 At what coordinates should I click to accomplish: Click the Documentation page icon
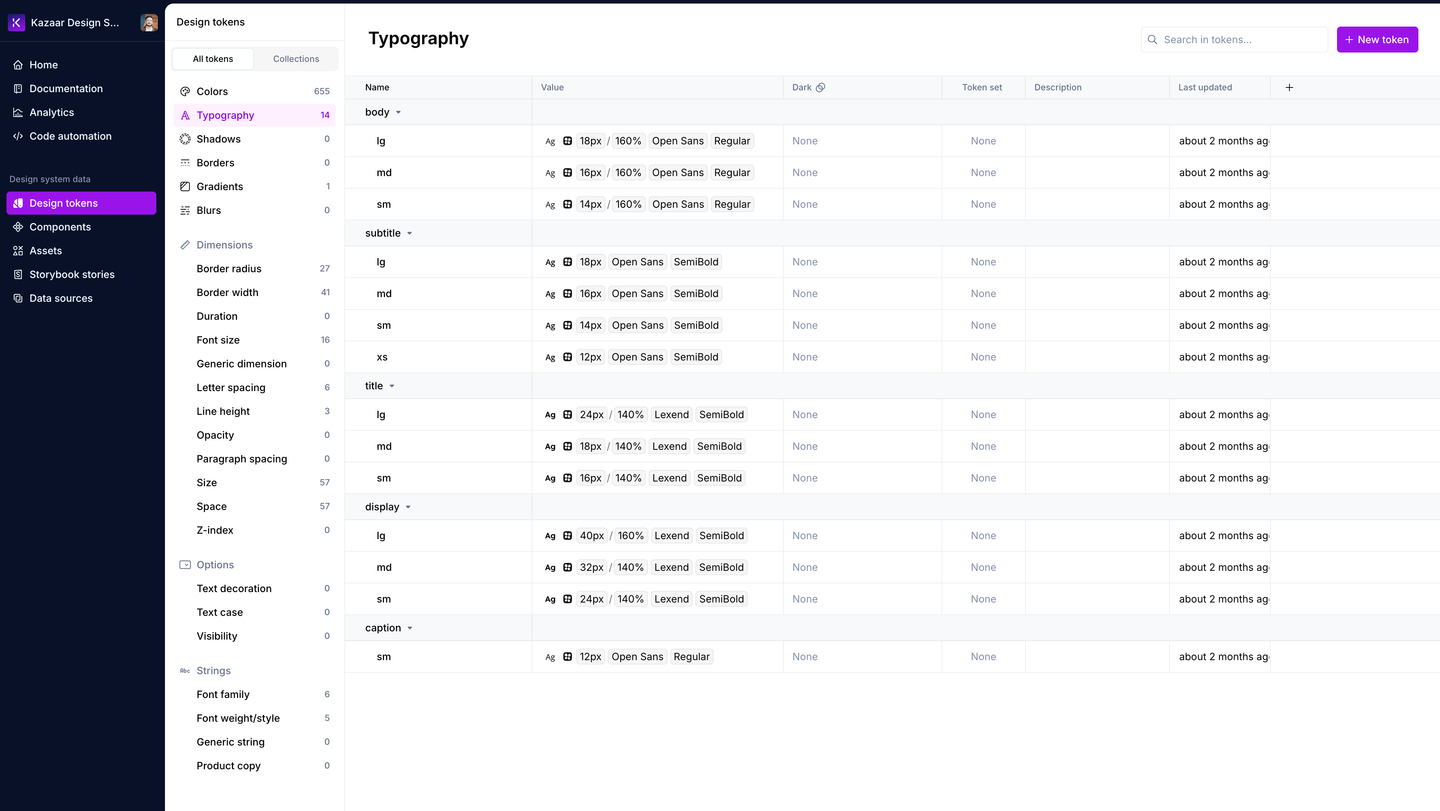click(x=18, y=89)
